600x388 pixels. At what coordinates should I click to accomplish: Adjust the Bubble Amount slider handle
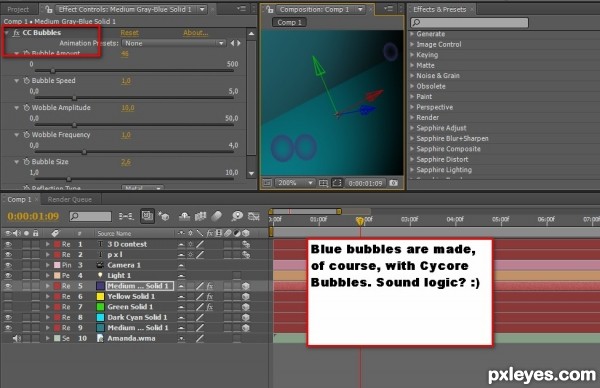53,71
